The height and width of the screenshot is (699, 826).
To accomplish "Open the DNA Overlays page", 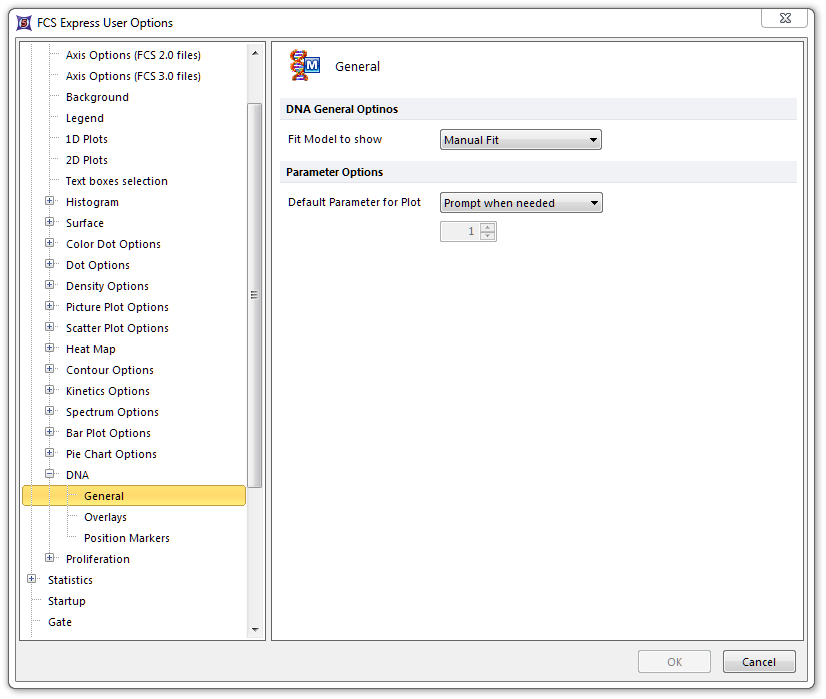I will [105, 517].
